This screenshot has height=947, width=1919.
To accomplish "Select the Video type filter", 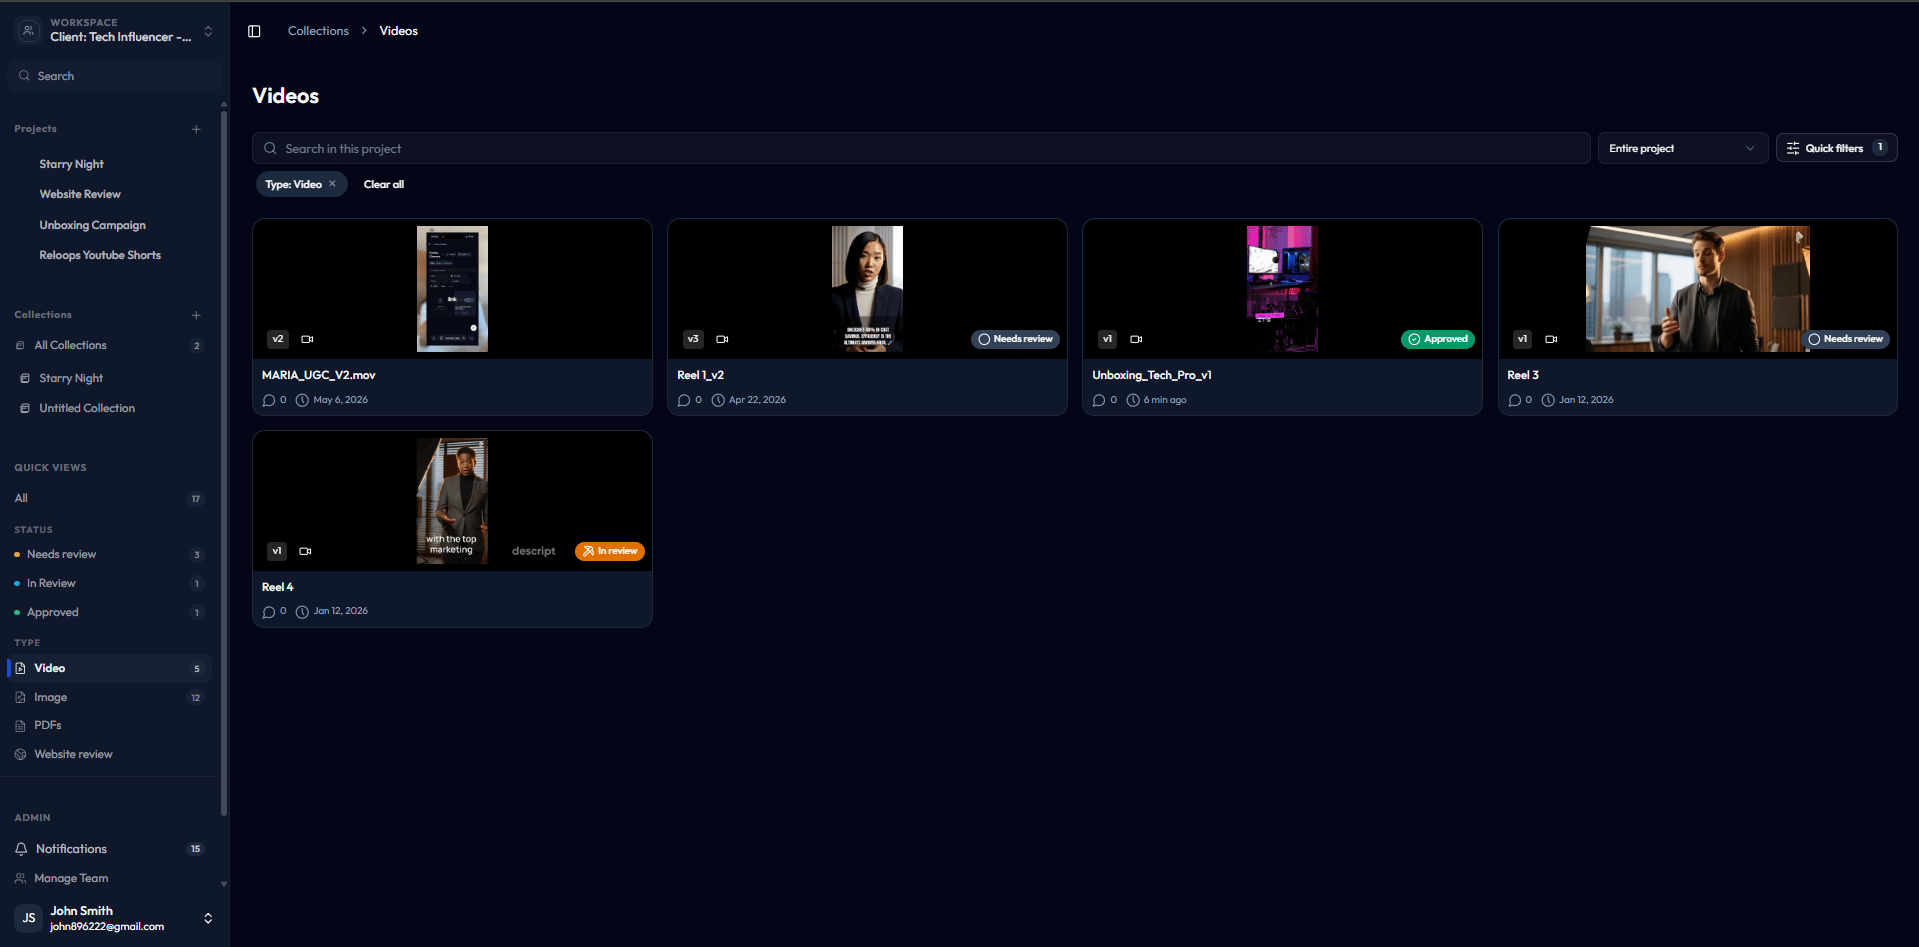I will 109,668.
